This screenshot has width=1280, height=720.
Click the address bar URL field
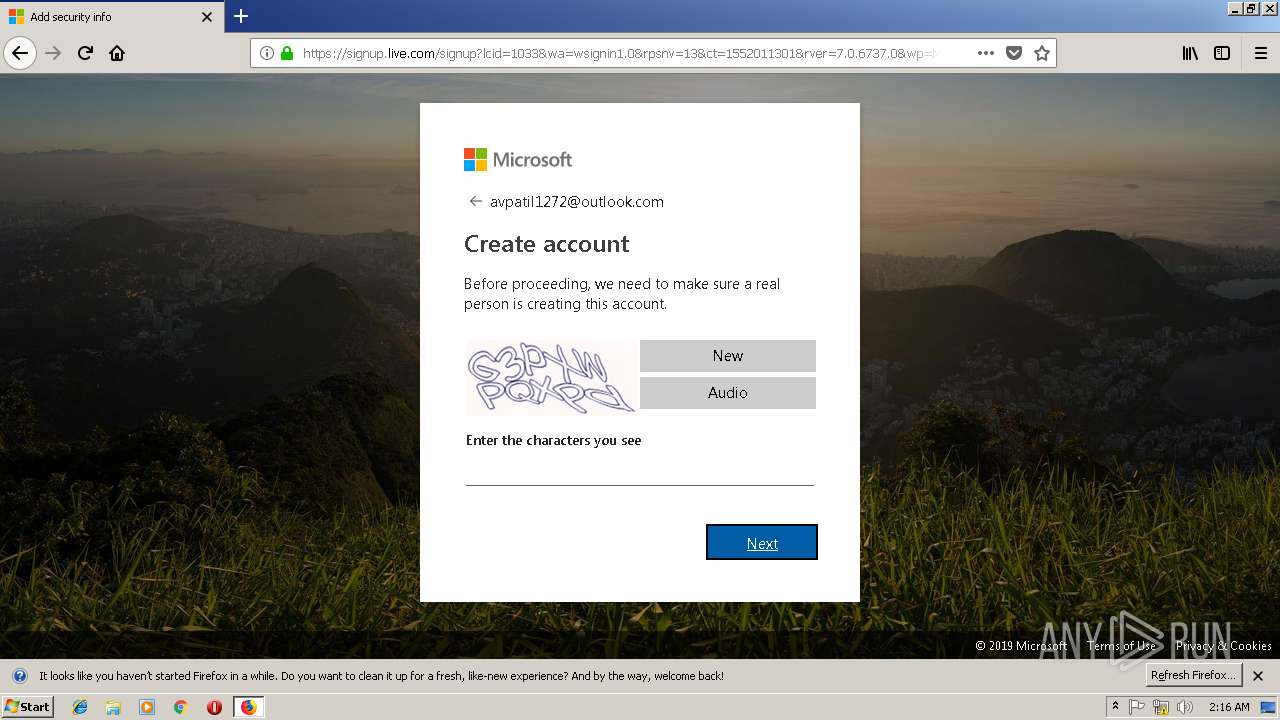618,53
